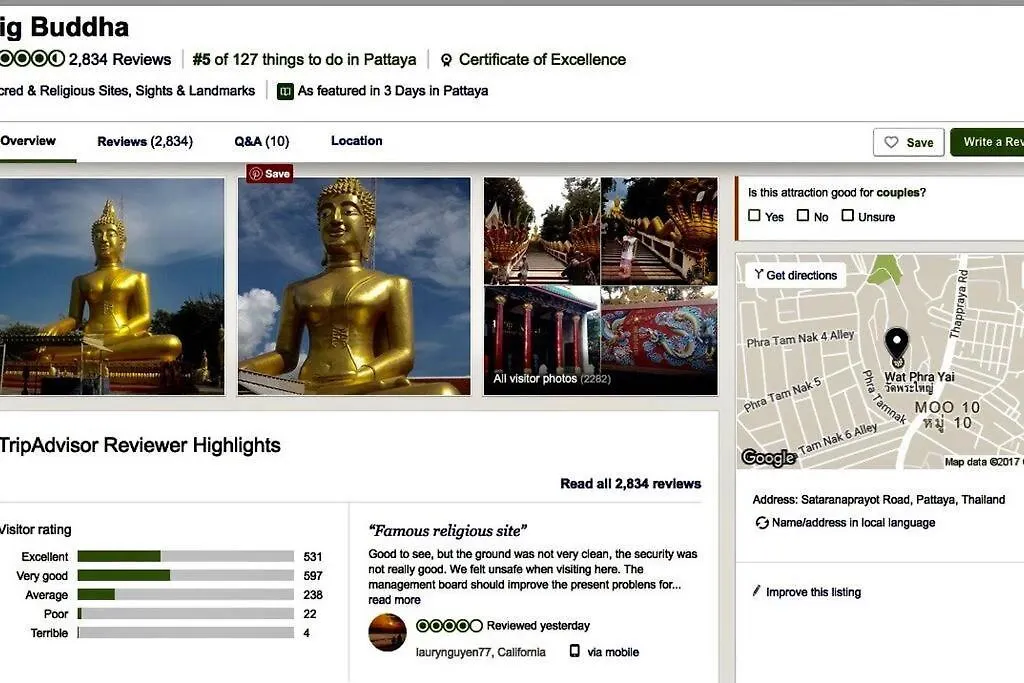This screenshot has height=683, width=1024.
Task: Filter by the Excellent rating bar
Action: tap(185, 556)
